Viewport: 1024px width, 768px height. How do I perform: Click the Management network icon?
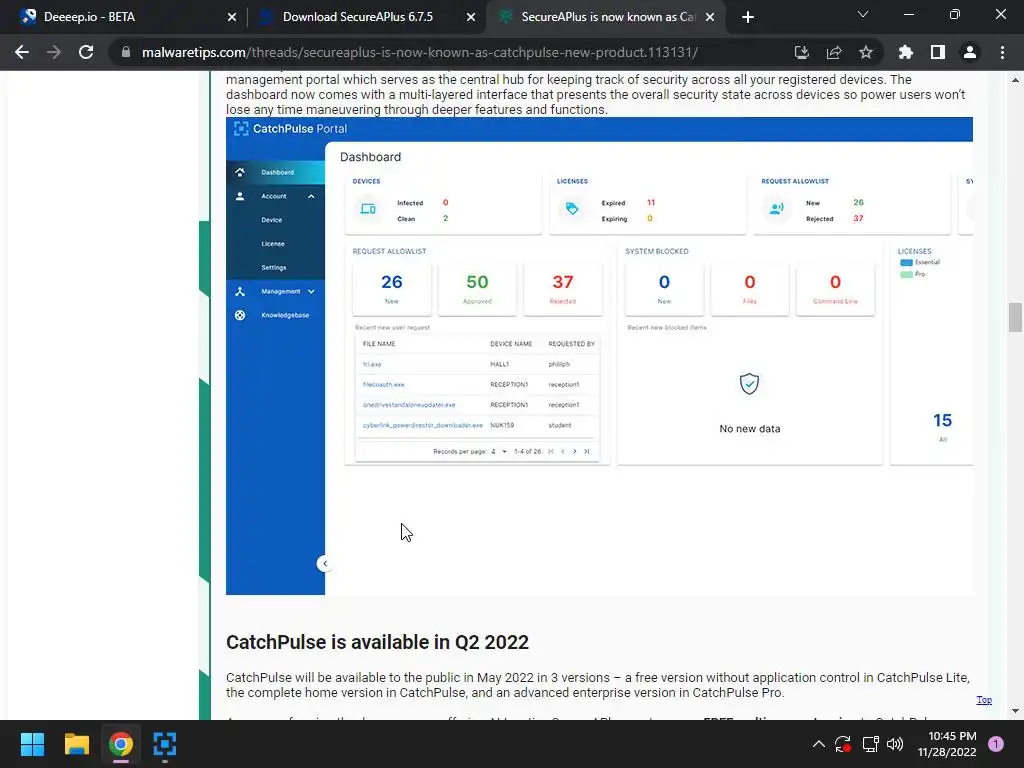coord(240,291)
